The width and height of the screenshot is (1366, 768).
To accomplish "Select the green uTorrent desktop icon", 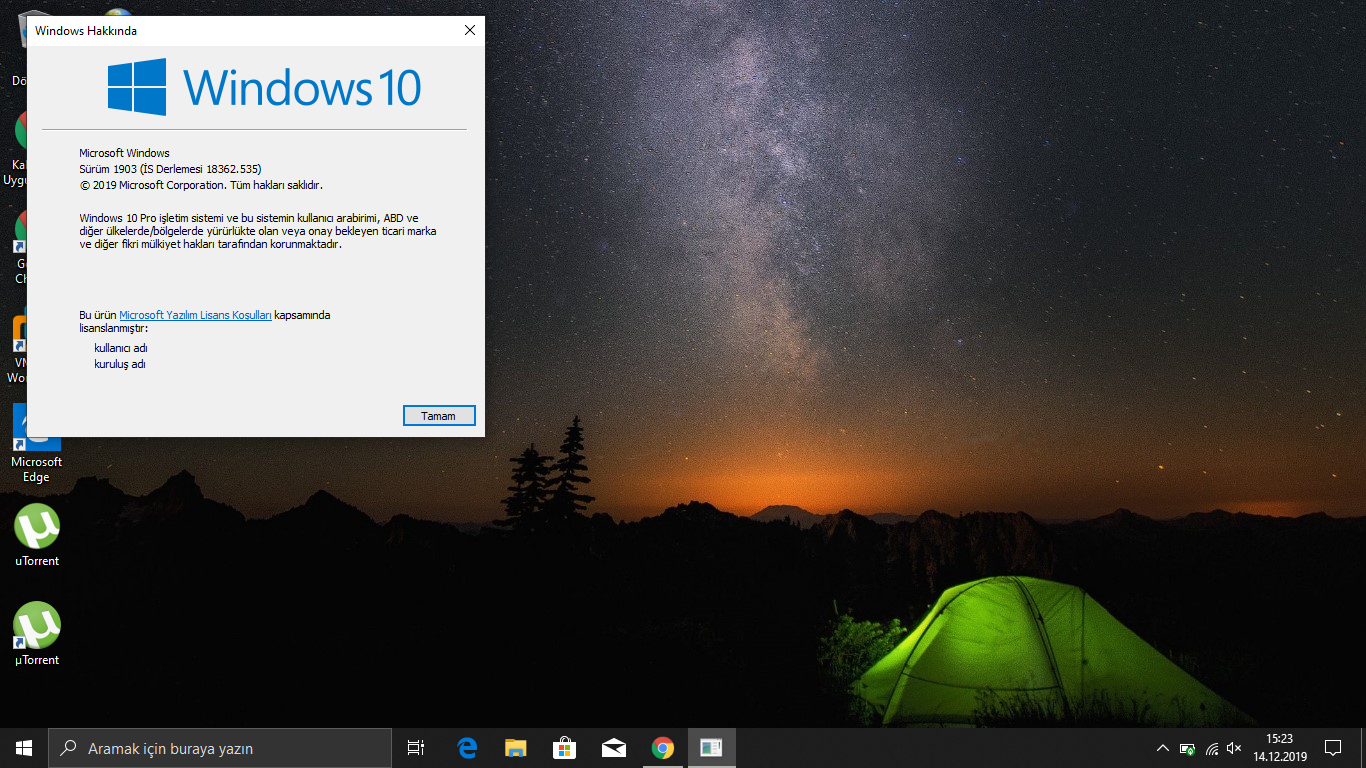I will point(37,536).
